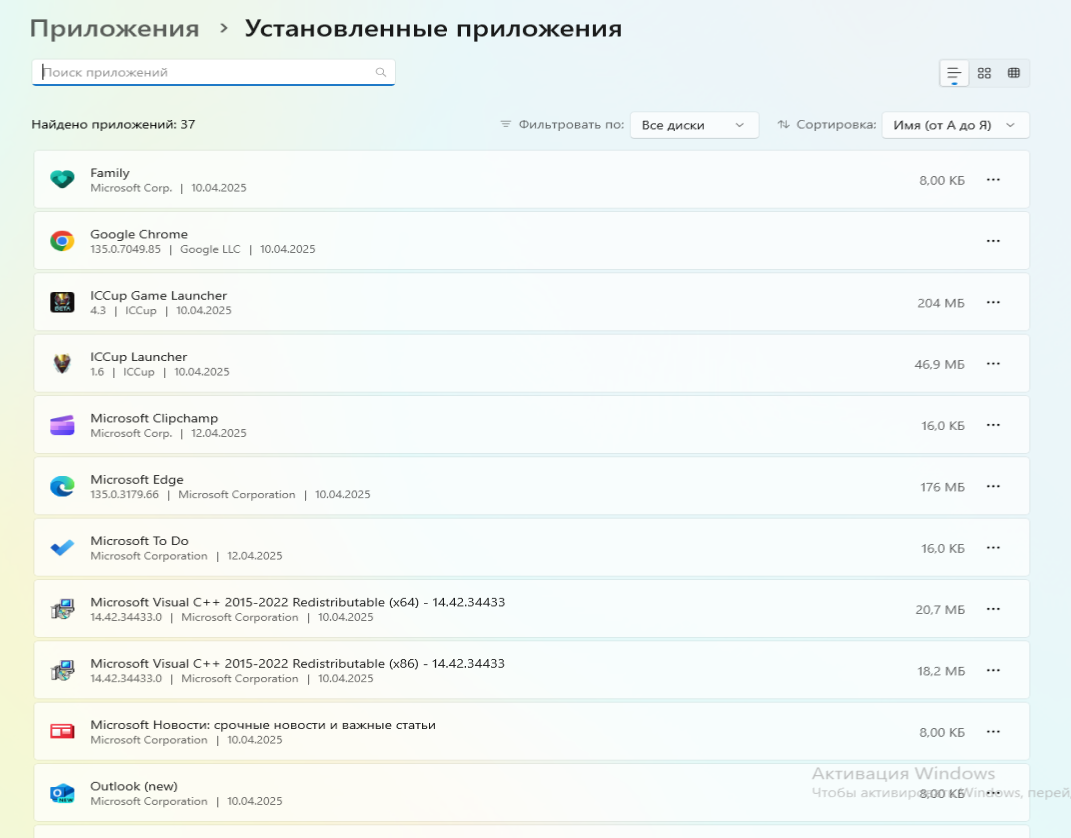The width and height of the screenshot is (1071, 838).
Task: Select Microsoft Новости: срочные новости title
Action: (263, 725)
